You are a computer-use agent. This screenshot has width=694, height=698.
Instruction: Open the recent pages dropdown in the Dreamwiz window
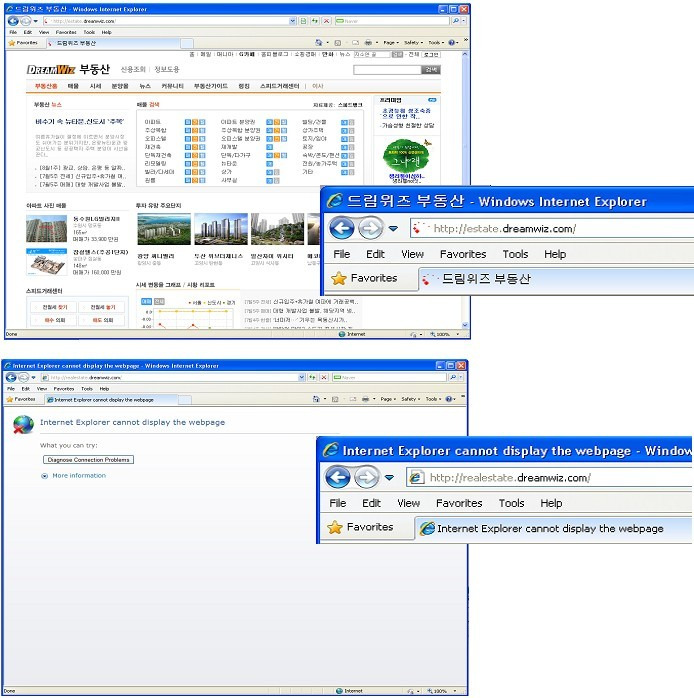coord(36,21)
